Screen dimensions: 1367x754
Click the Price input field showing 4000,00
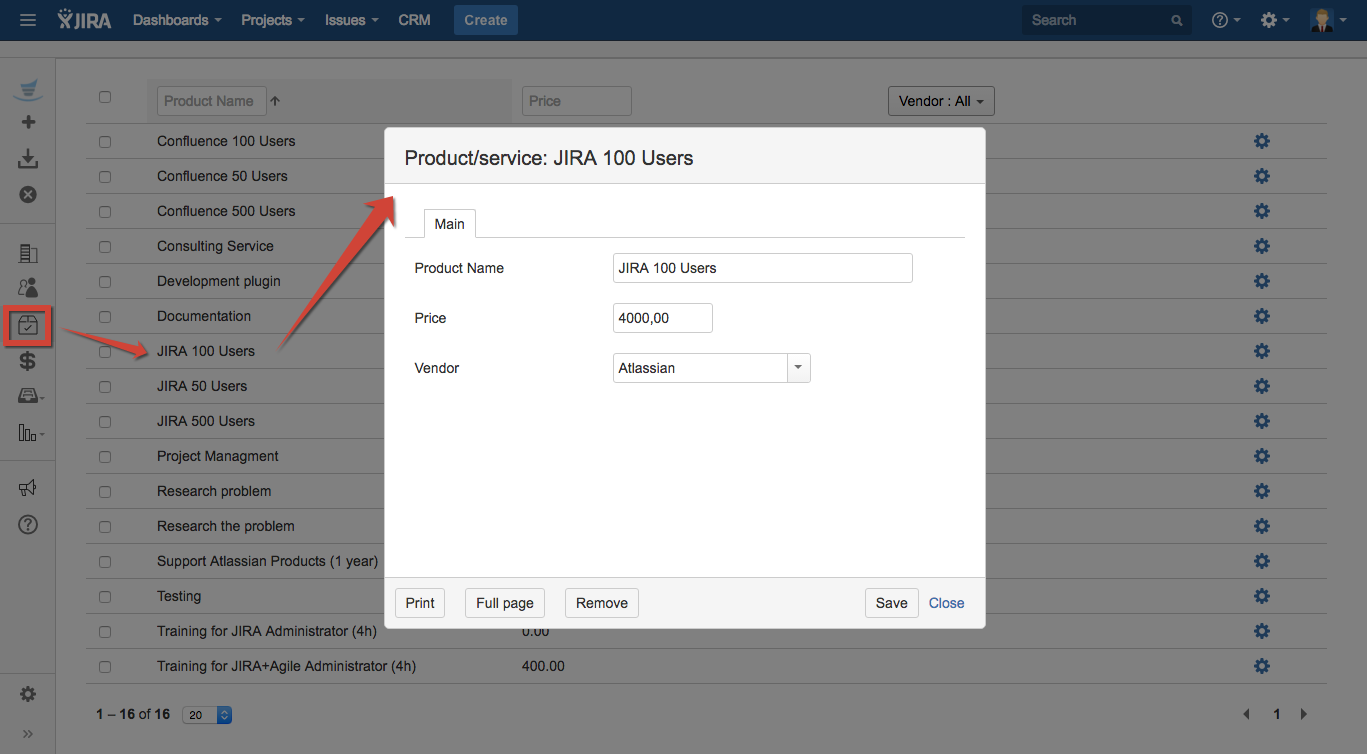point(662,318)
